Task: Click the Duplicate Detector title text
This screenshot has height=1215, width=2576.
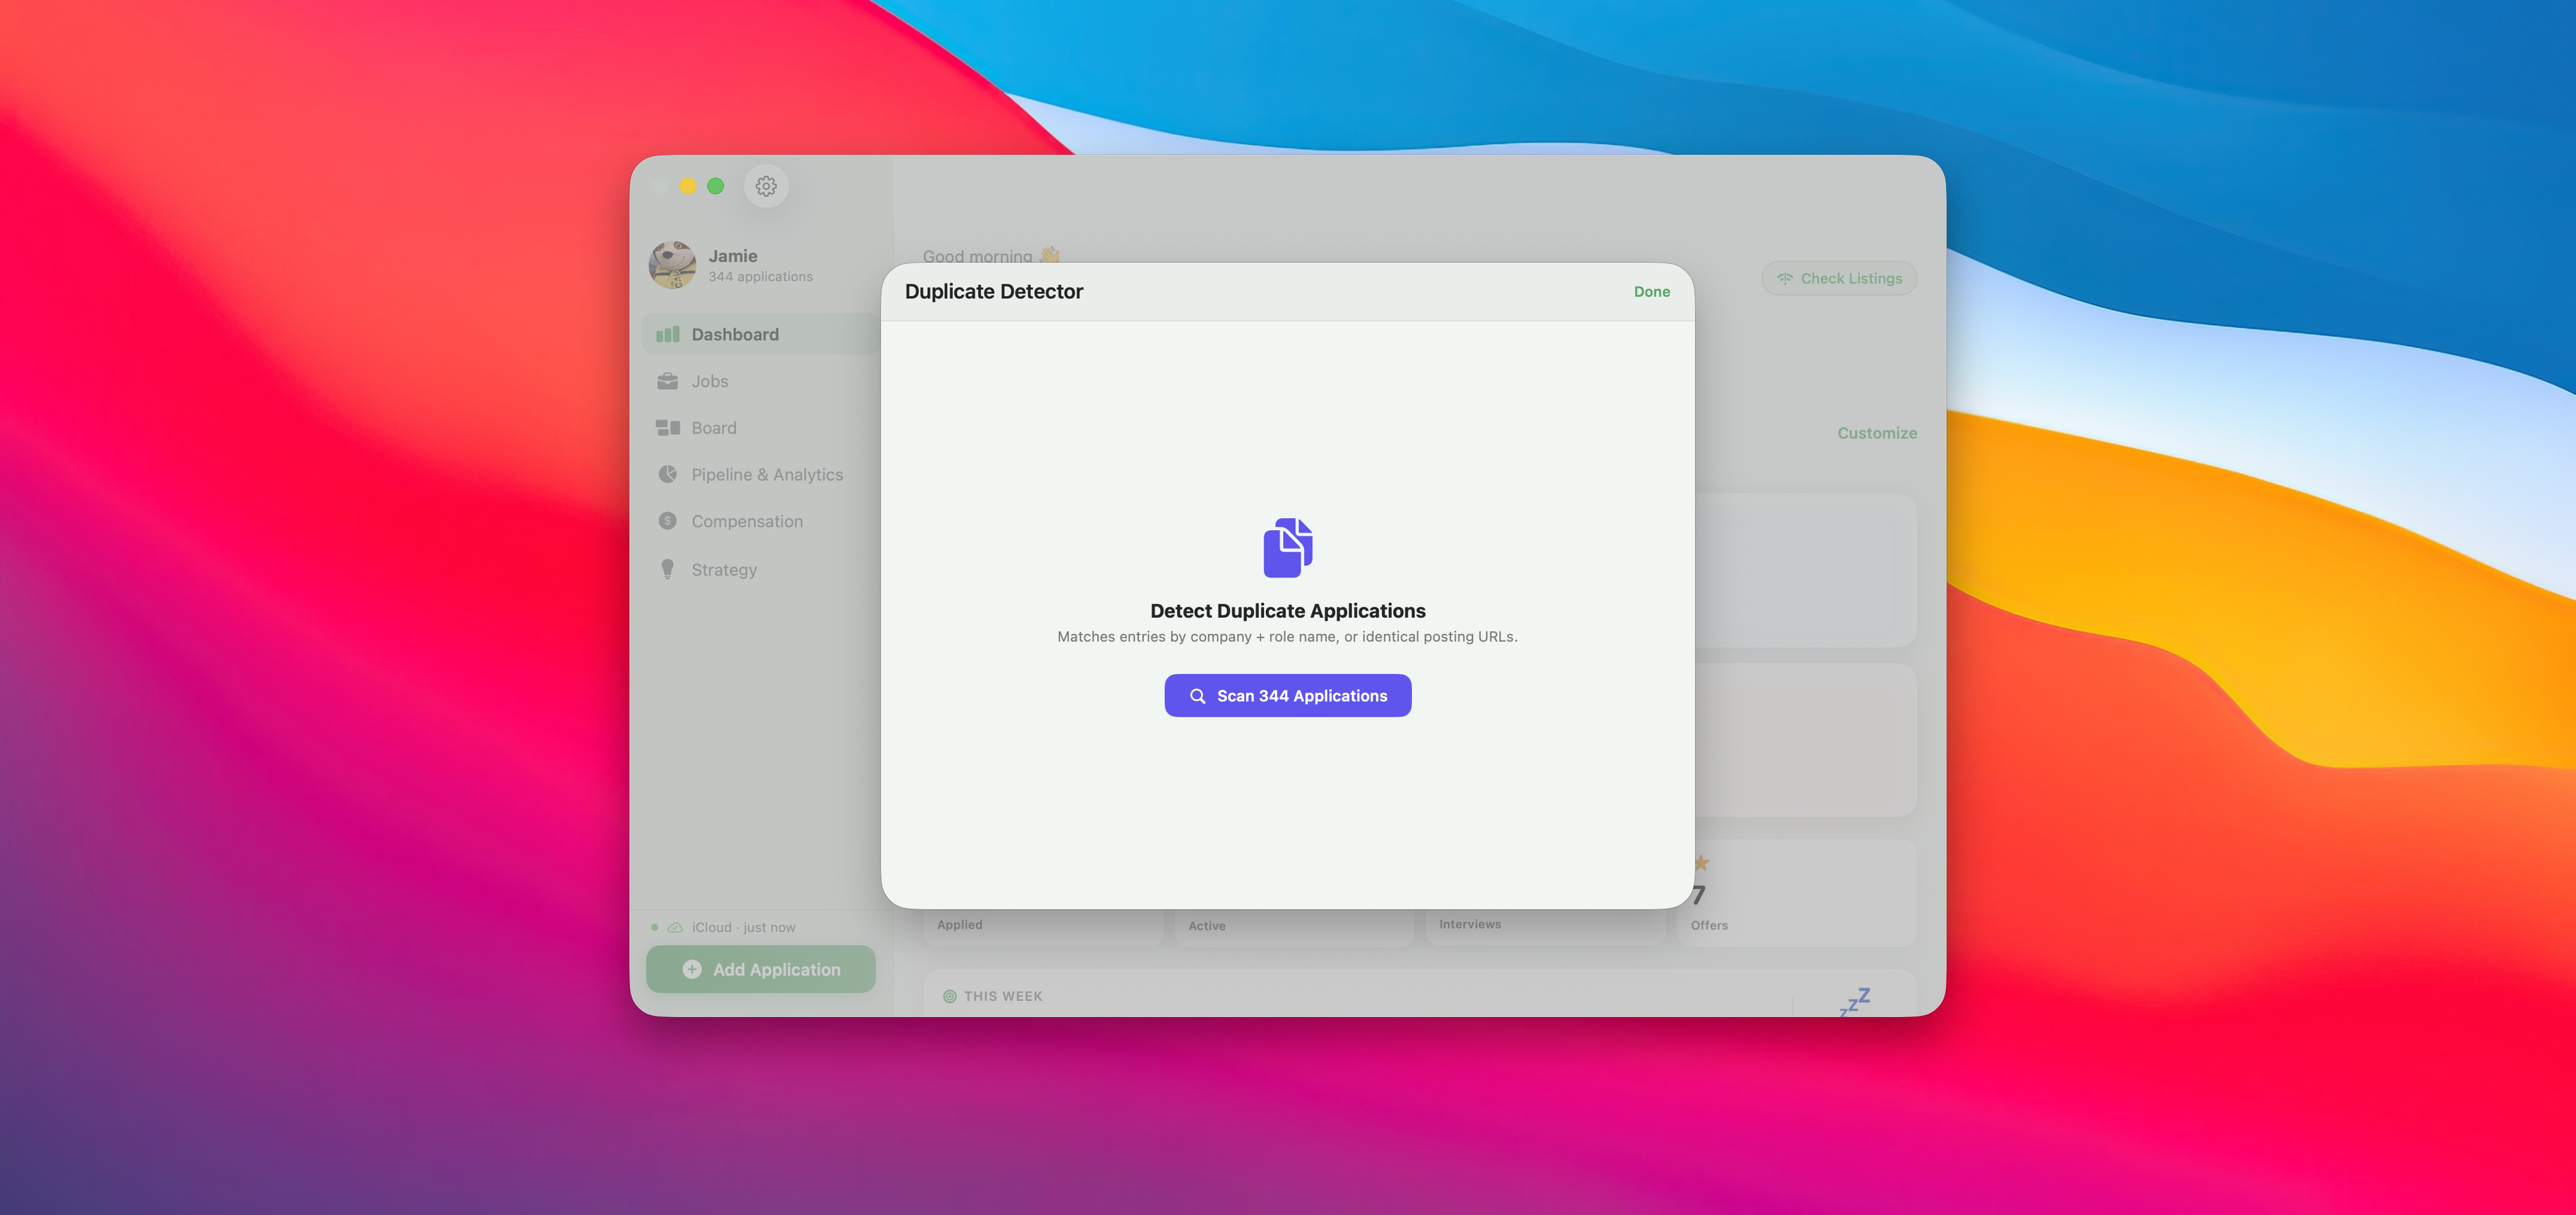Action: 993,291
